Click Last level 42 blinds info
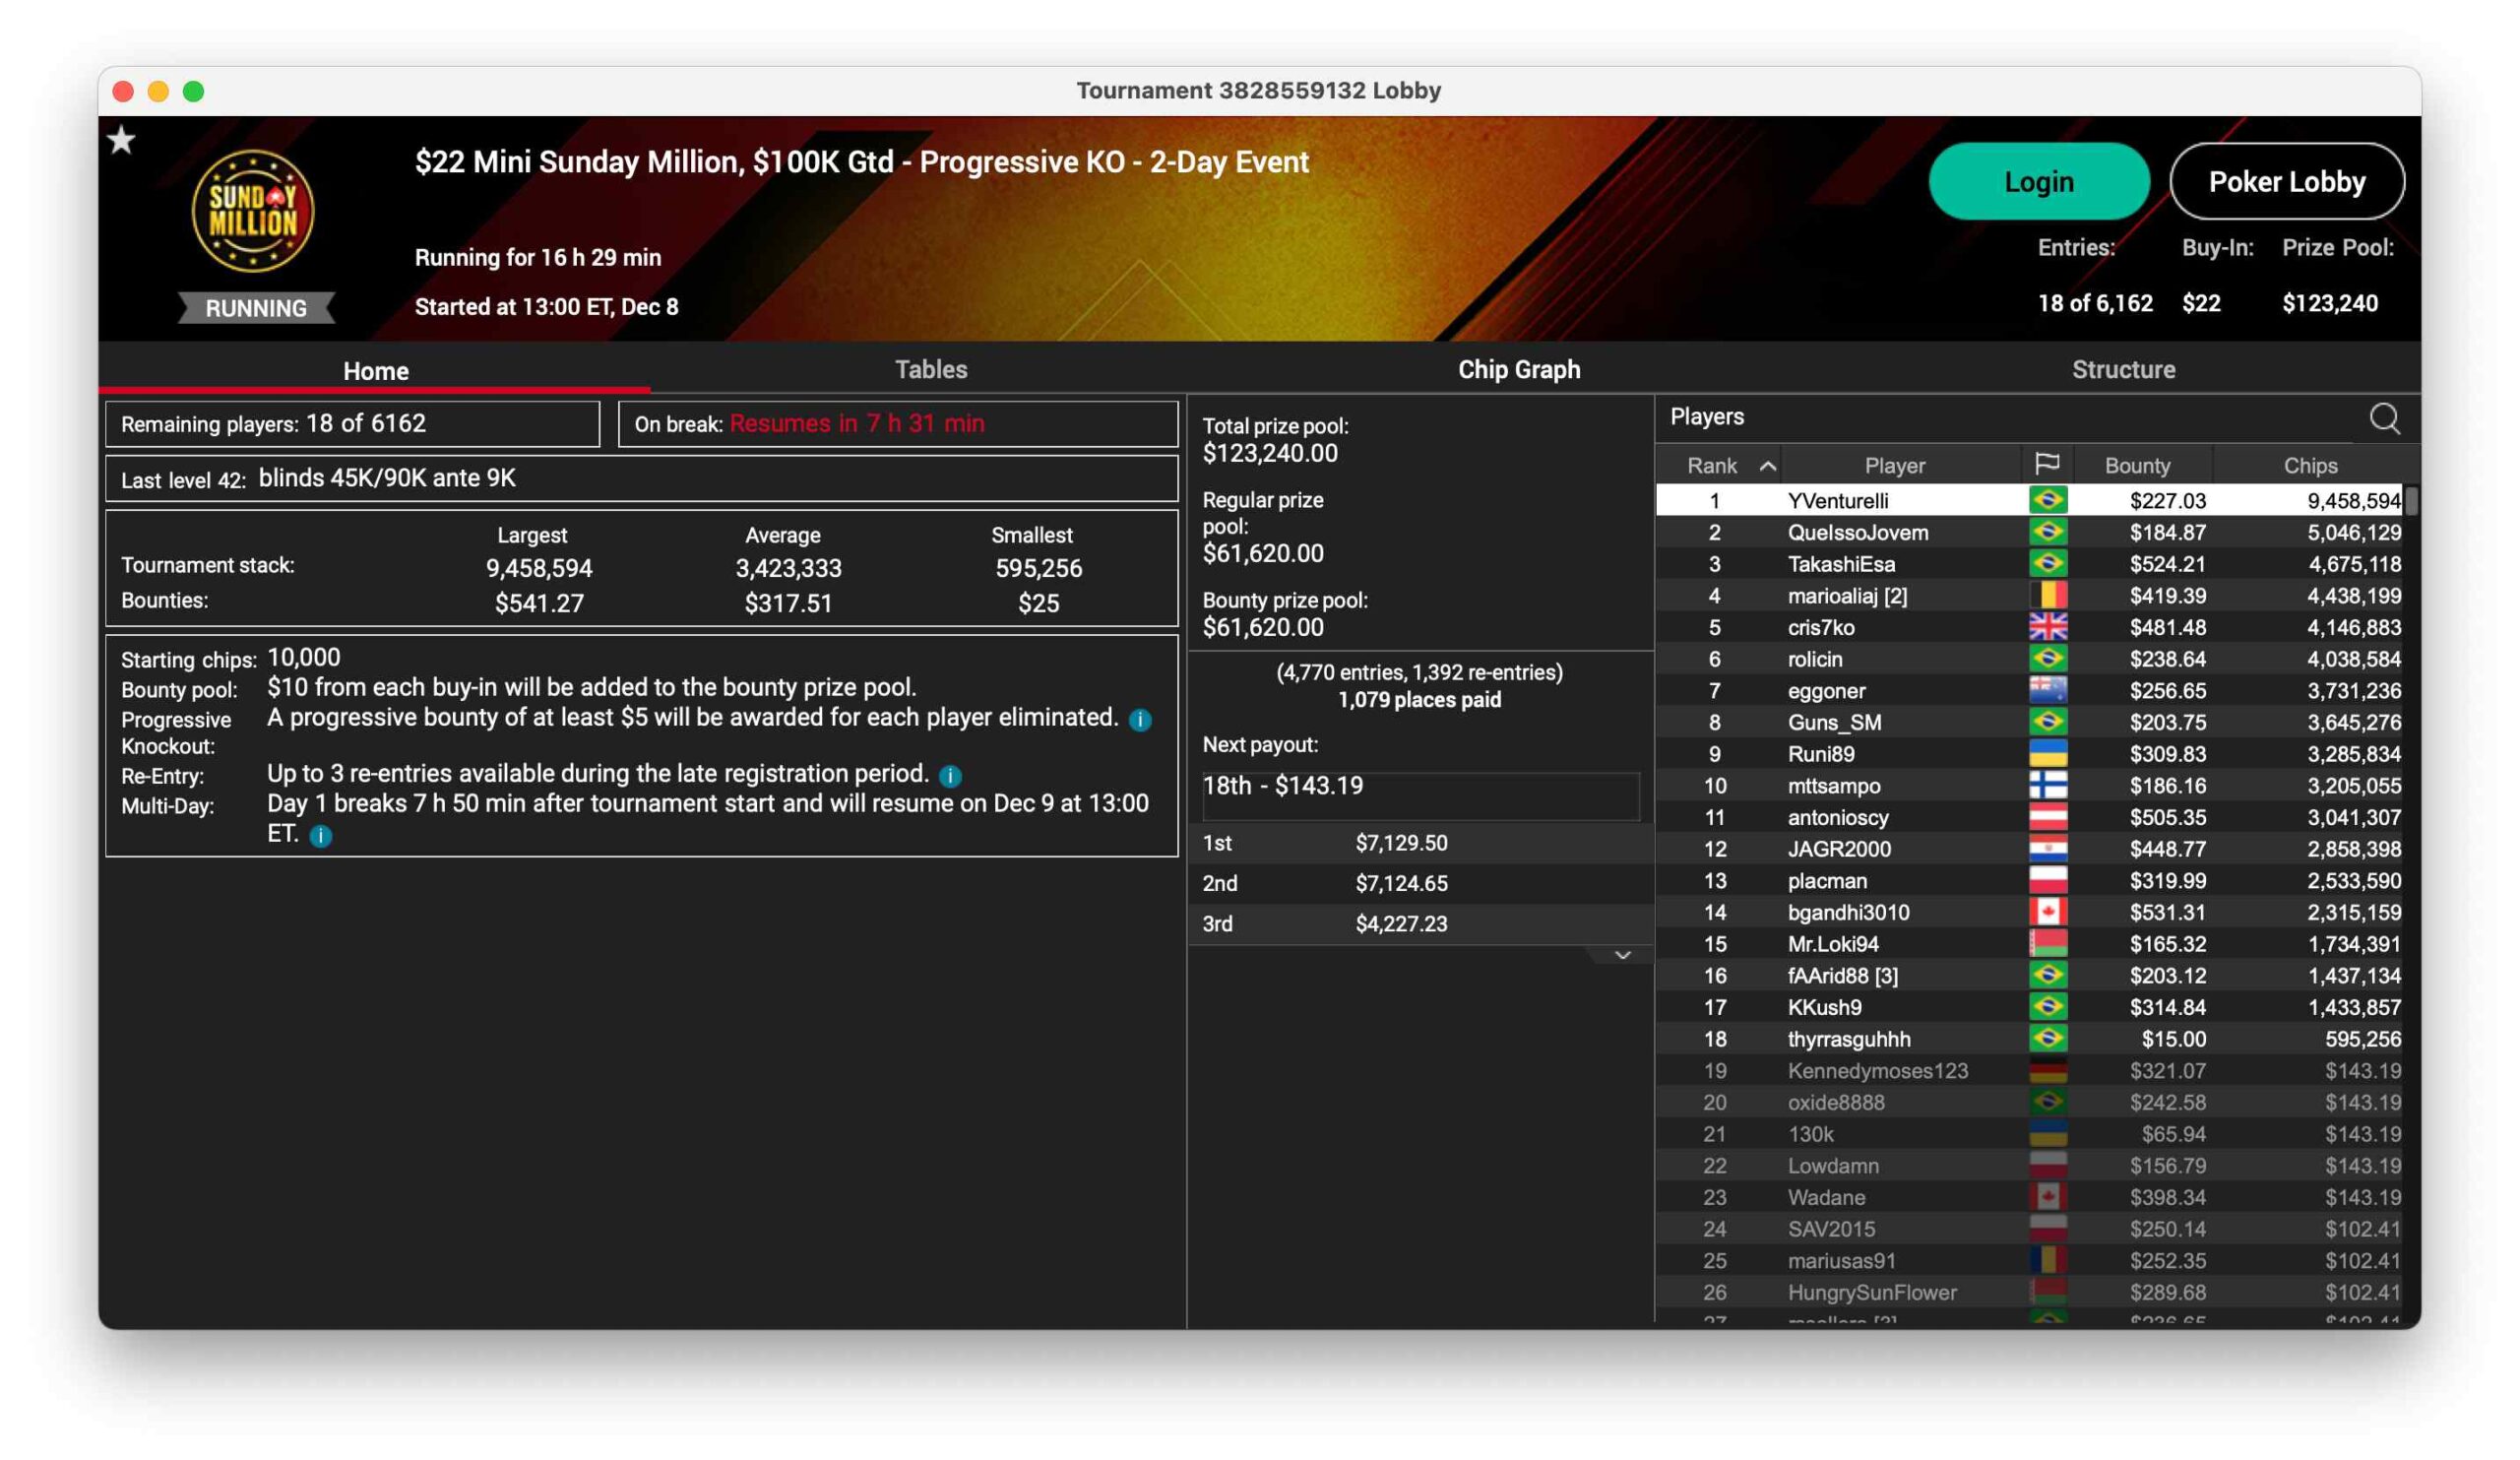 [x=641, y=478]
